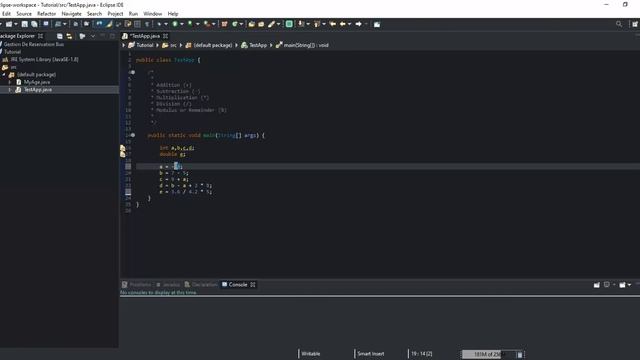The image size is (640, 360).
Task: Click the Last Edit Location arrow icon
Action: click(x=333, y=24)
